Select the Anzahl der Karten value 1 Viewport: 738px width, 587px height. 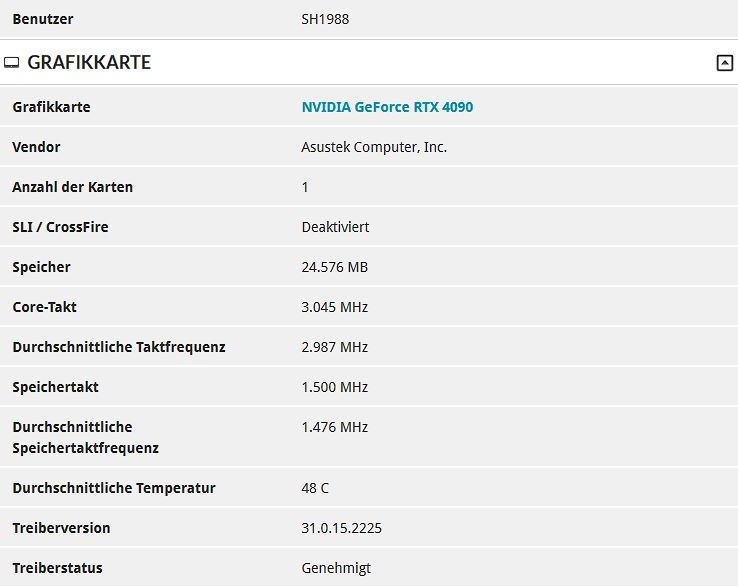305,187
